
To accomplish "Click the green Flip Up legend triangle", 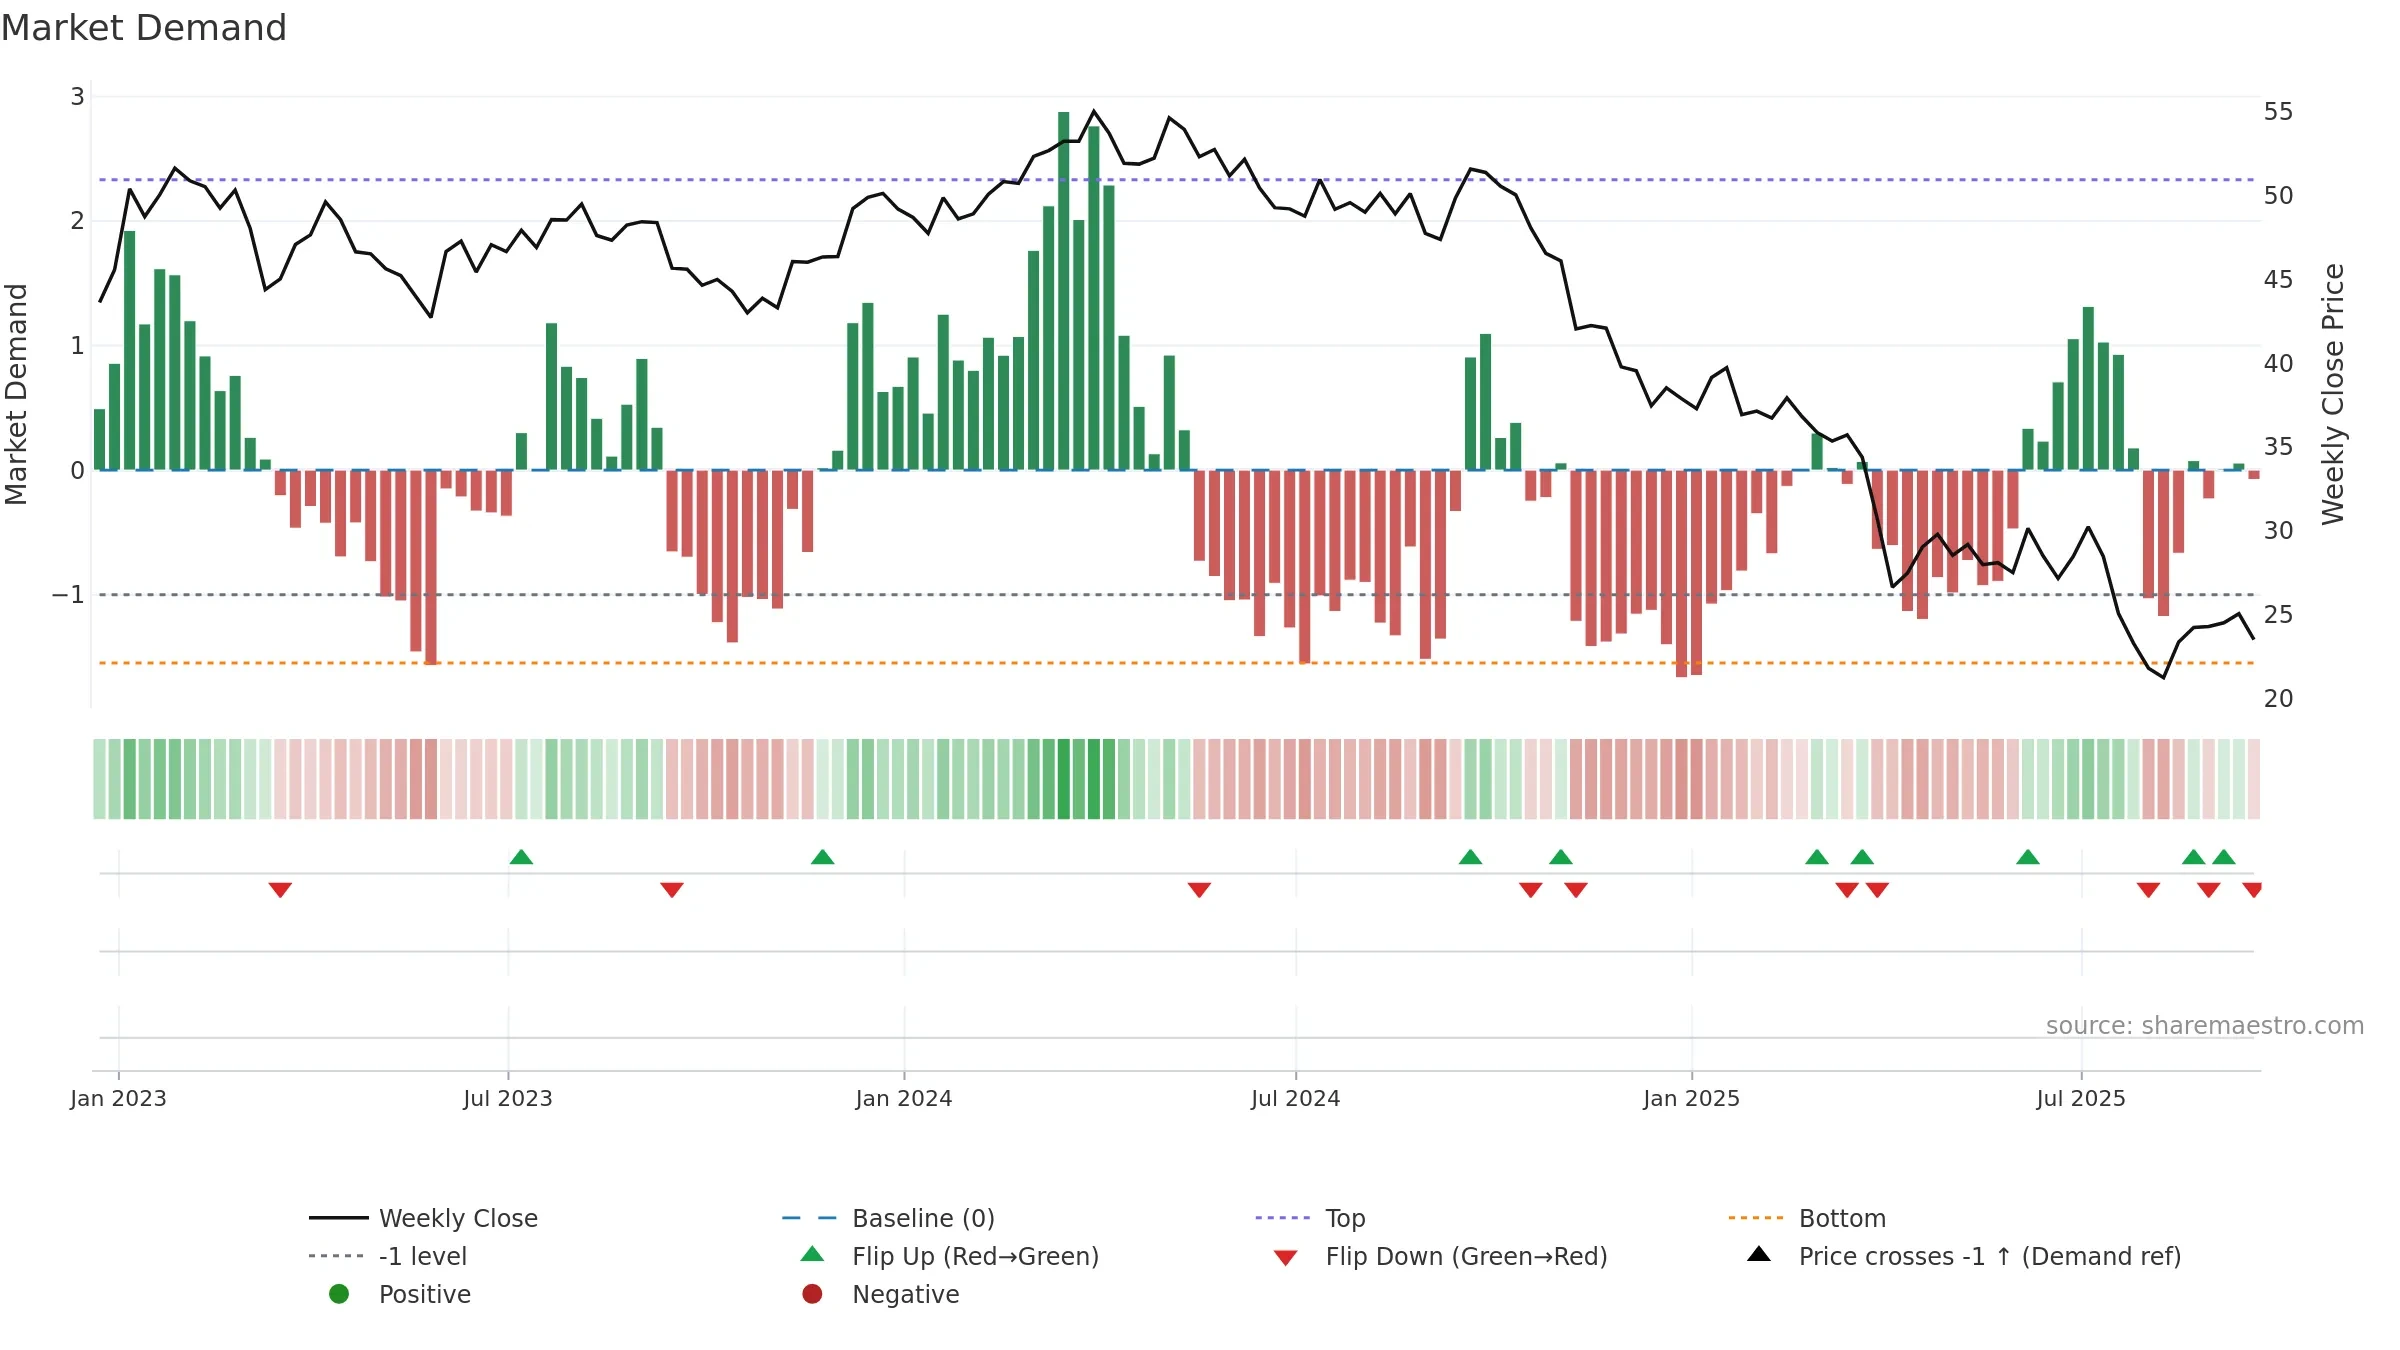I will click(x=813, y=1254).
